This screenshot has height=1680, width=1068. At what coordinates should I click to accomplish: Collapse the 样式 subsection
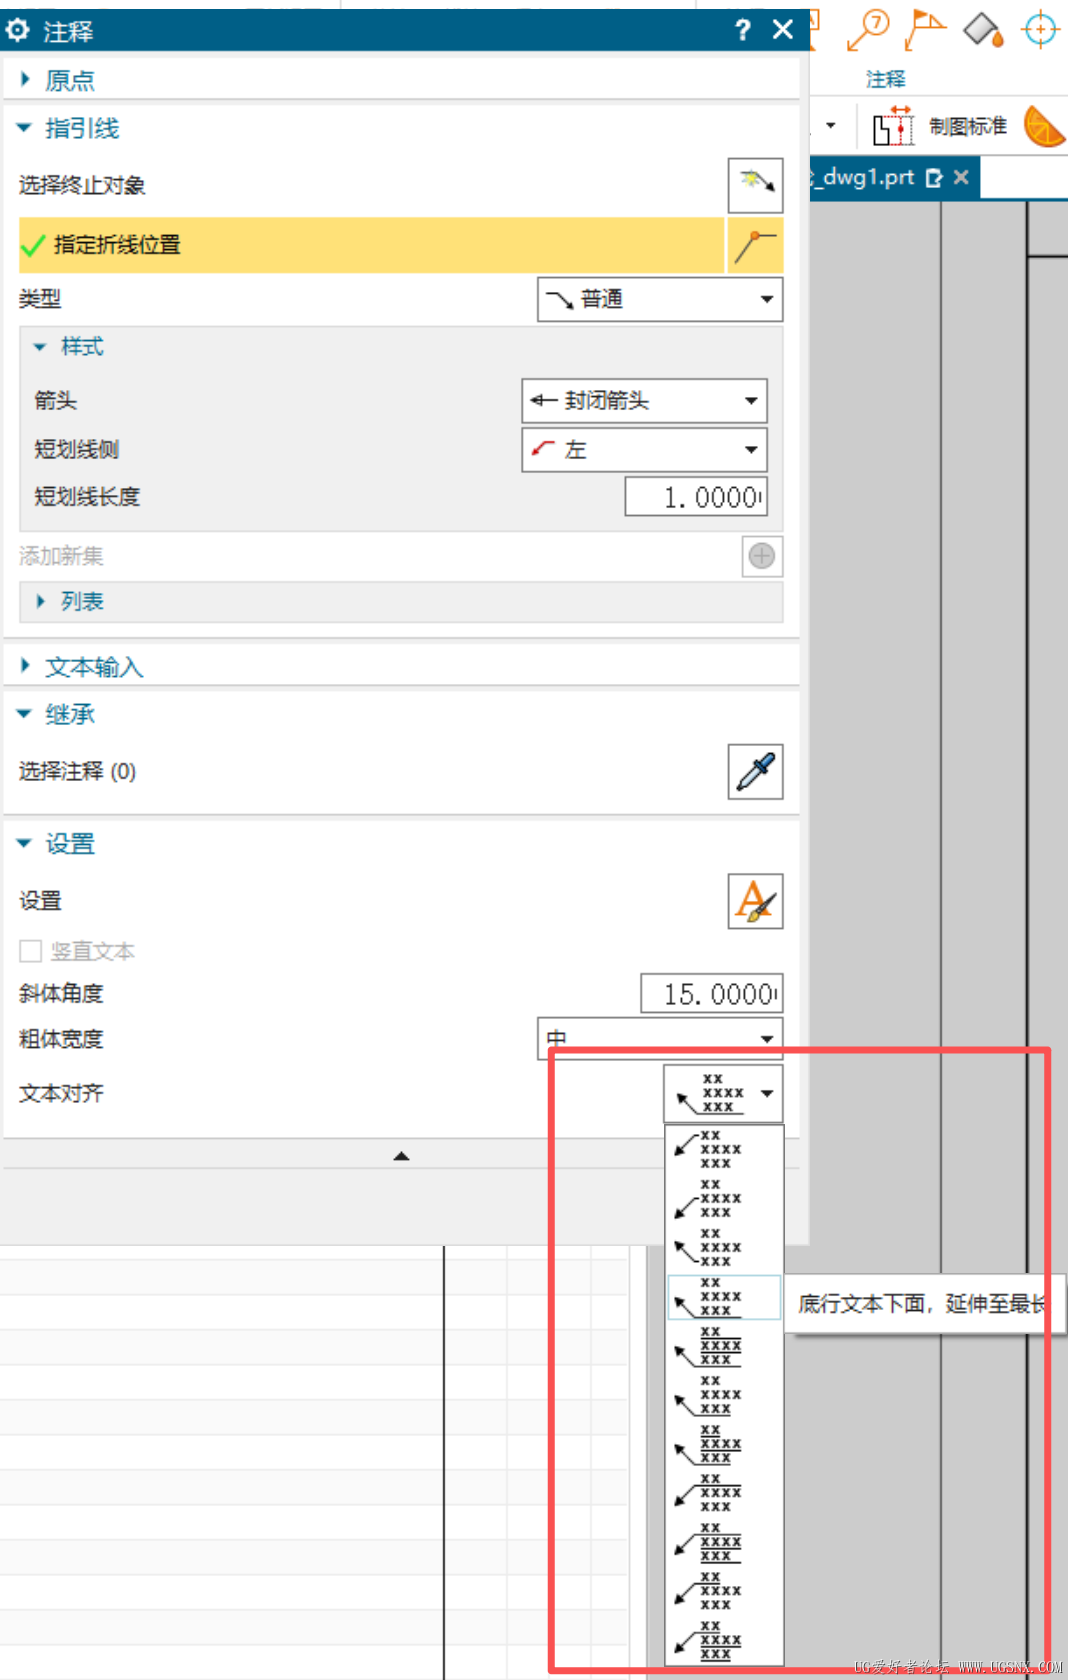point(68,347)
